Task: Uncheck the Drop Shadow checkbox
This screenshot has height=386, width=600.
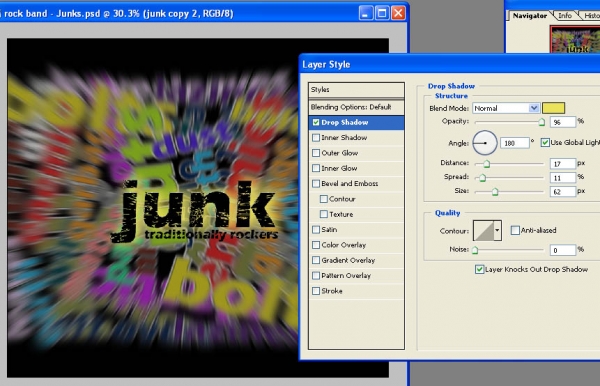Action: click(x=316, y=122)
